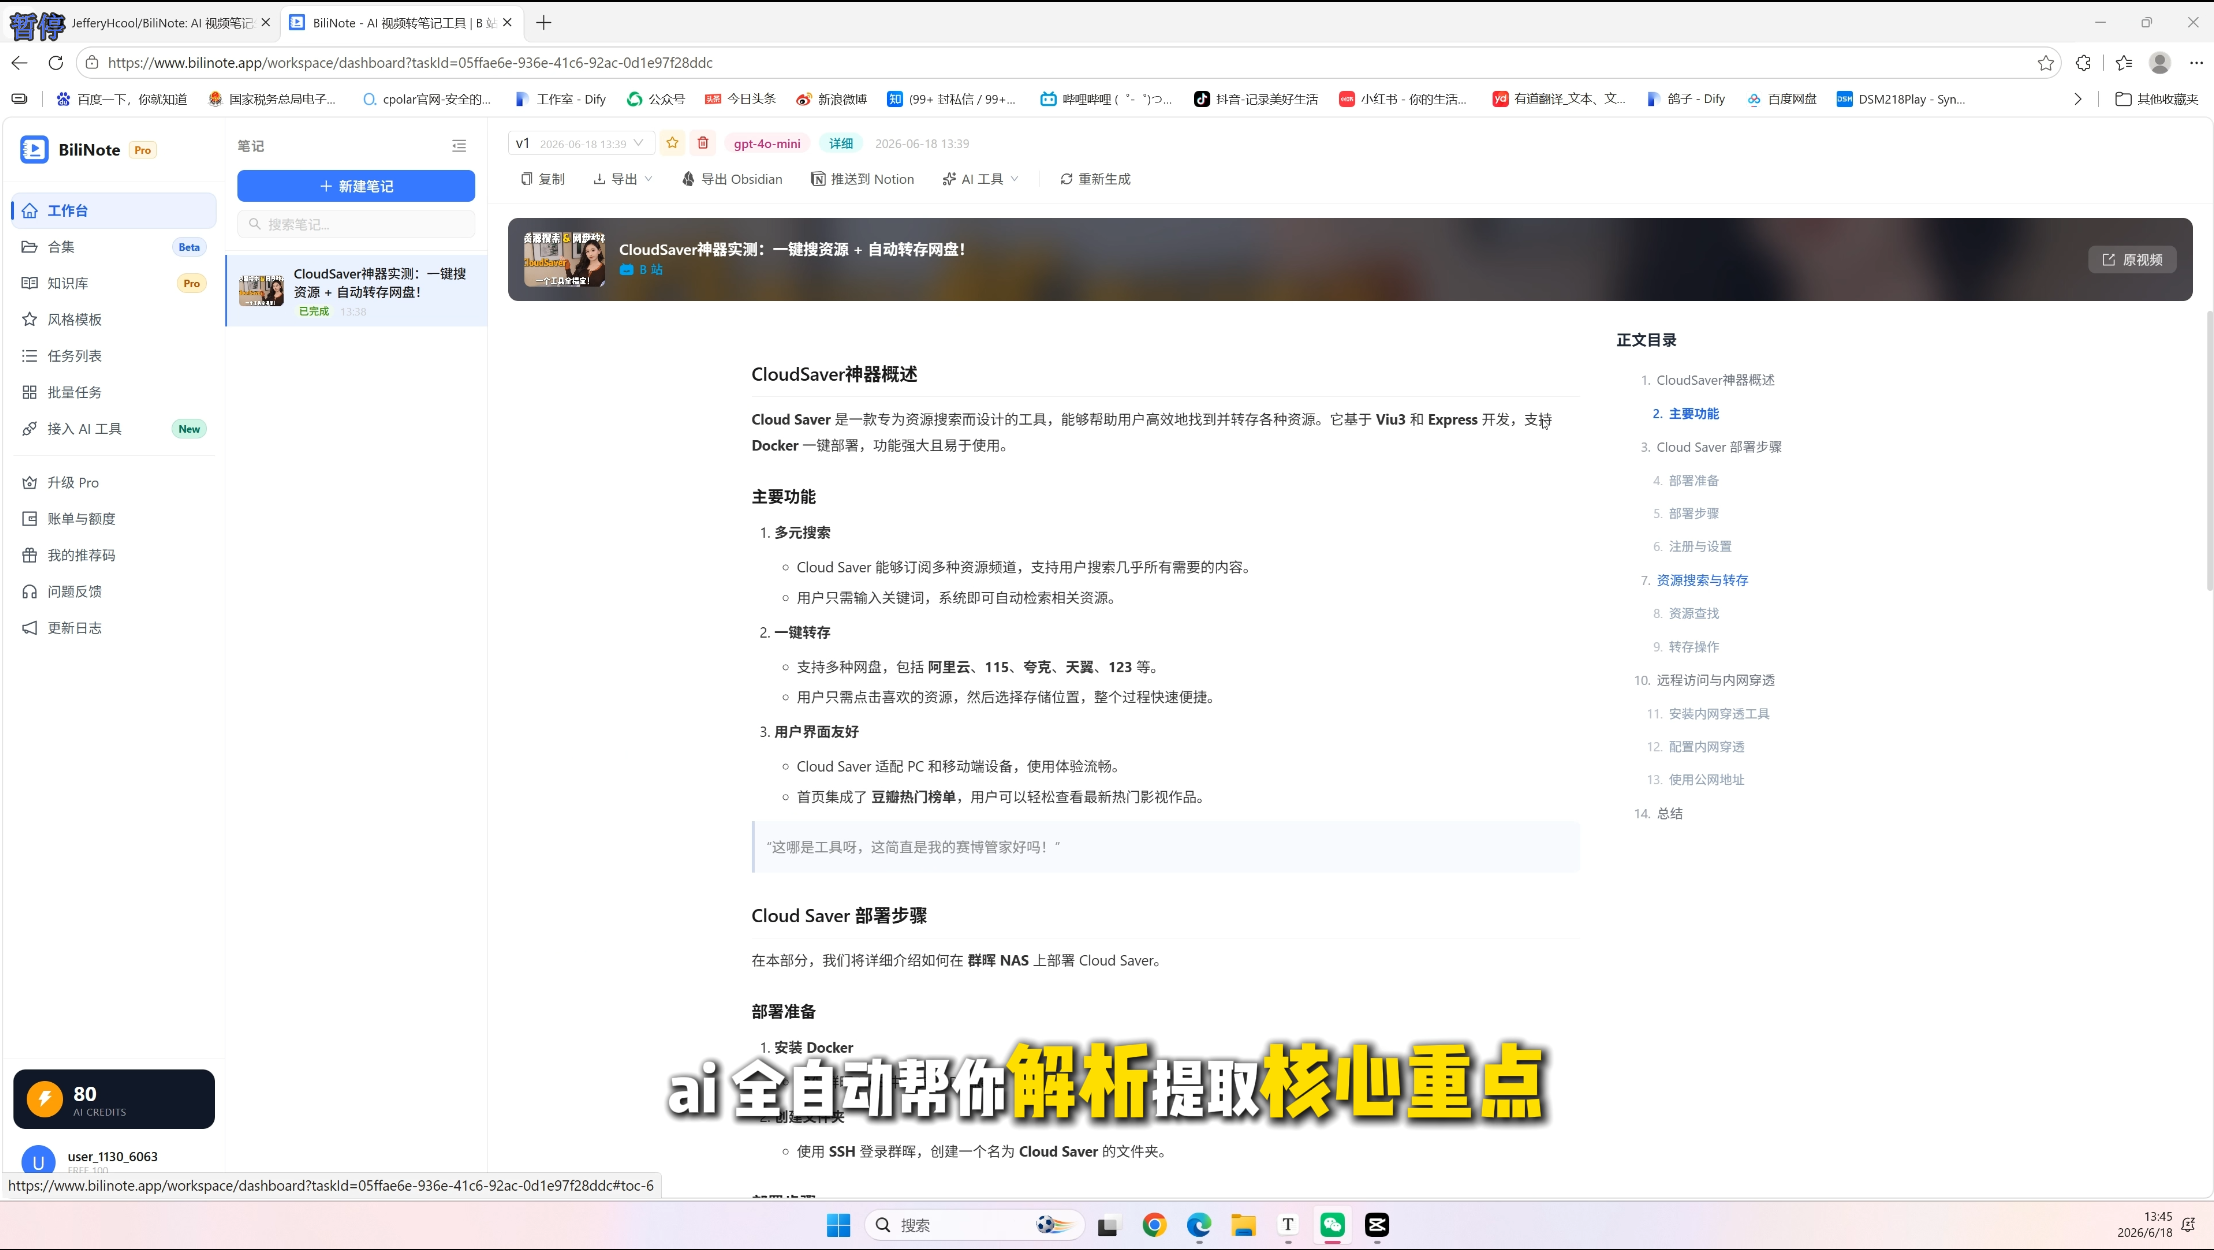This screenshot has height=1250, width=2214.
Task: Open Windows Start menu
Action: [x=838, y=1225]
